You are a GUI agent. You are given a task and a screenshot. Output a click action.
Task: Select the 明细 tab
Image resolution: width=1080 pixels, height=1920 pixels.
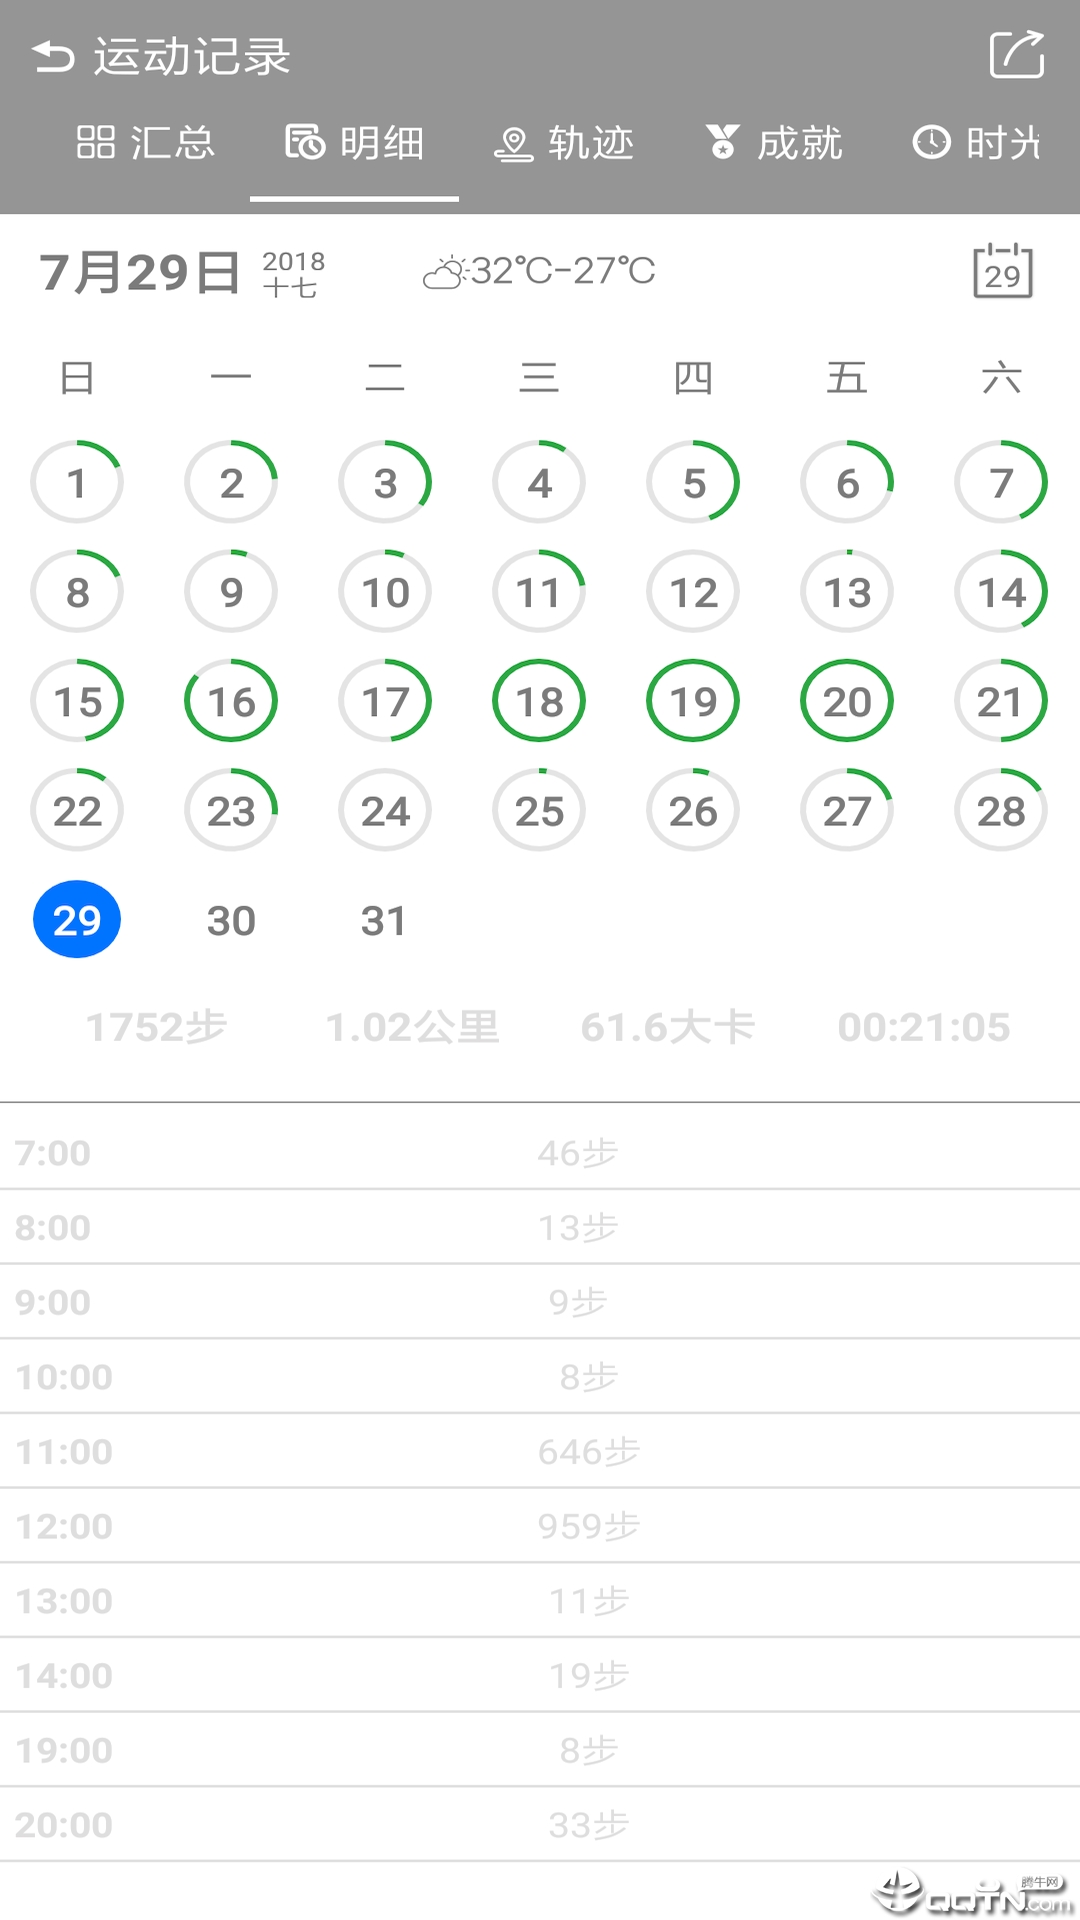355,143
